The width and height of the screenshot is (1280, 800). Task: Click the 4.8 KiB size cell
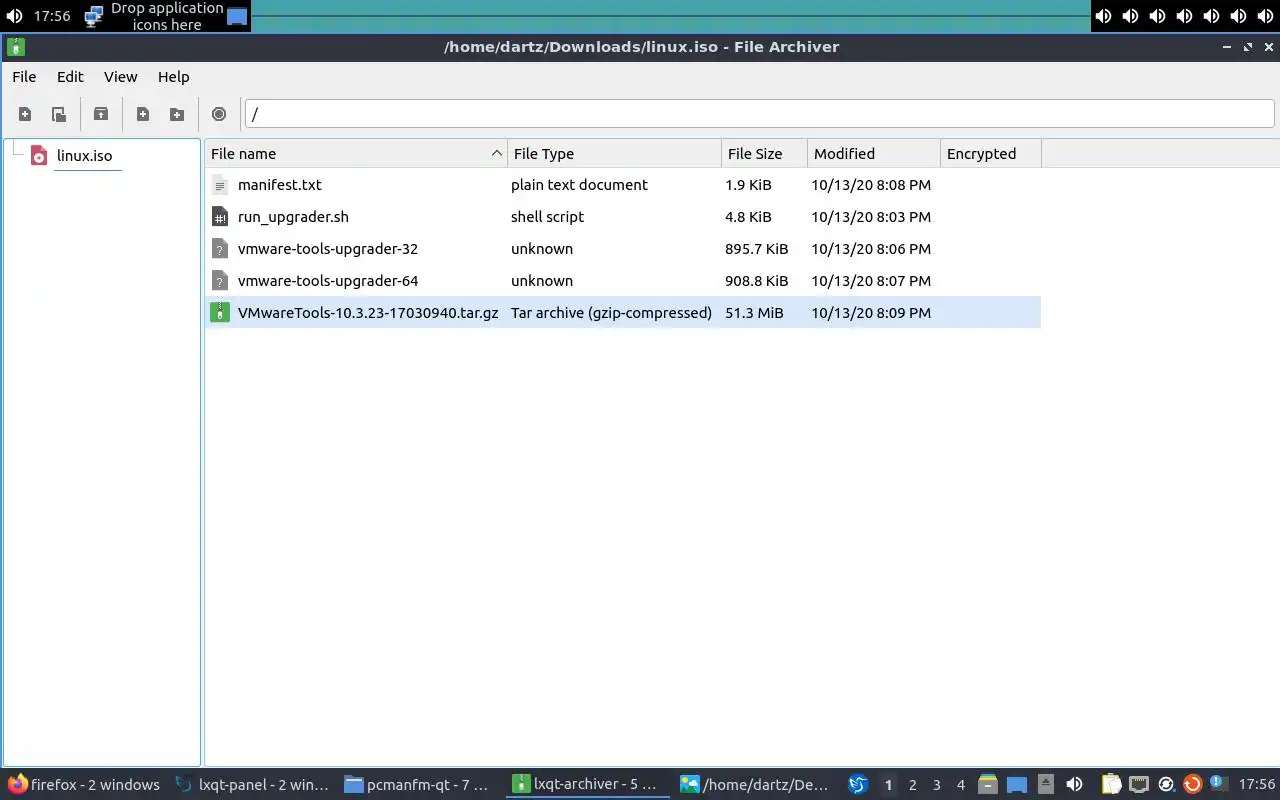click(748, 217)
